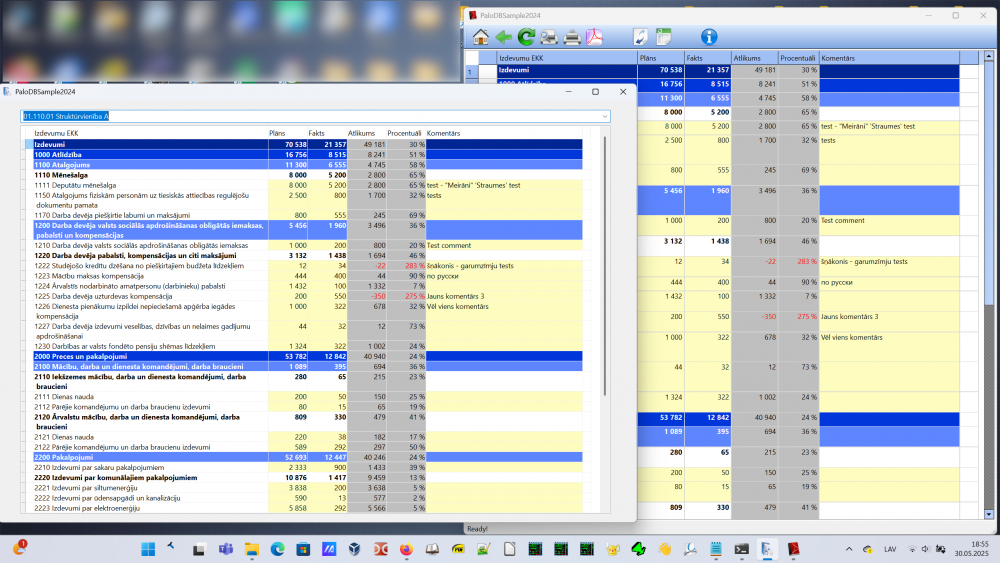
Task: Select 2111 Dienas nauda row
Action: click(x=307, y=397)
